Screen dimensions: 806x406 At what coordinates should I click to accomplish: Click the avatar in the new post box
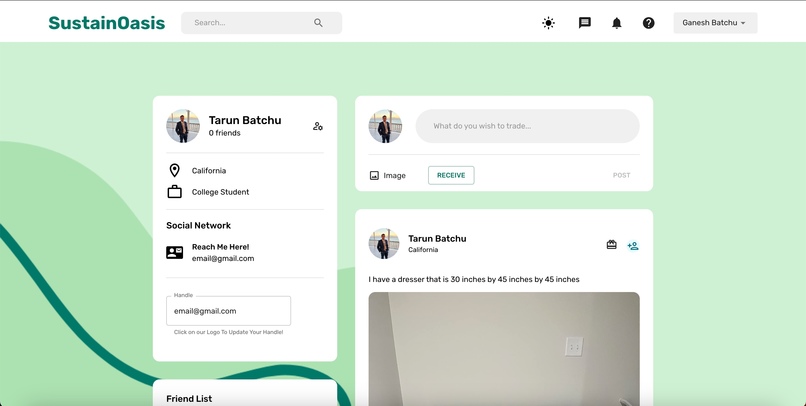pos(385,126)
